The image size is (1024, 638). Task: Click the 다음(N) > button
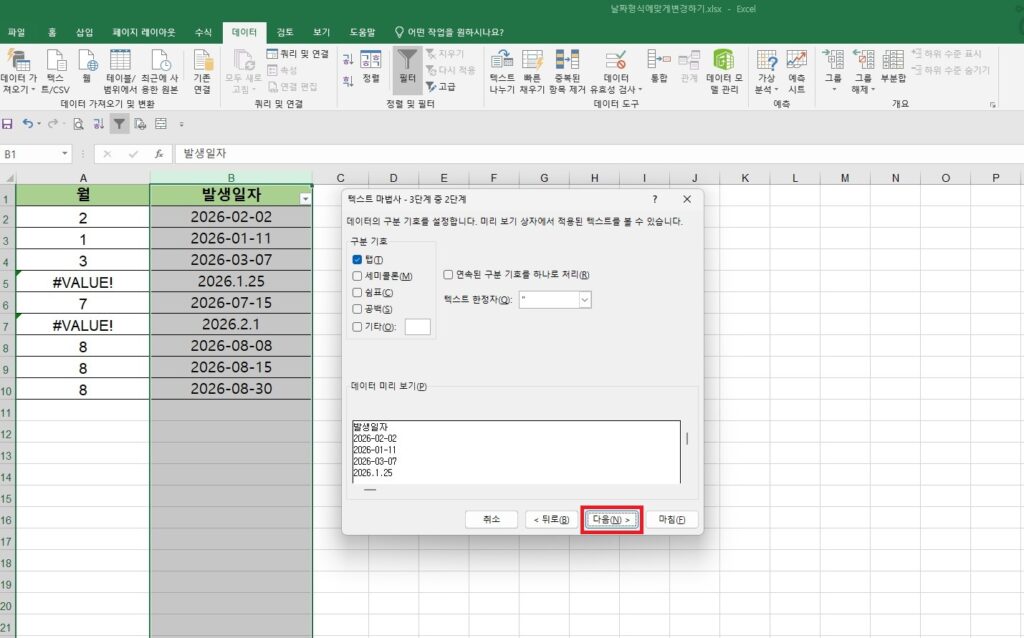(x=611, y=520)
